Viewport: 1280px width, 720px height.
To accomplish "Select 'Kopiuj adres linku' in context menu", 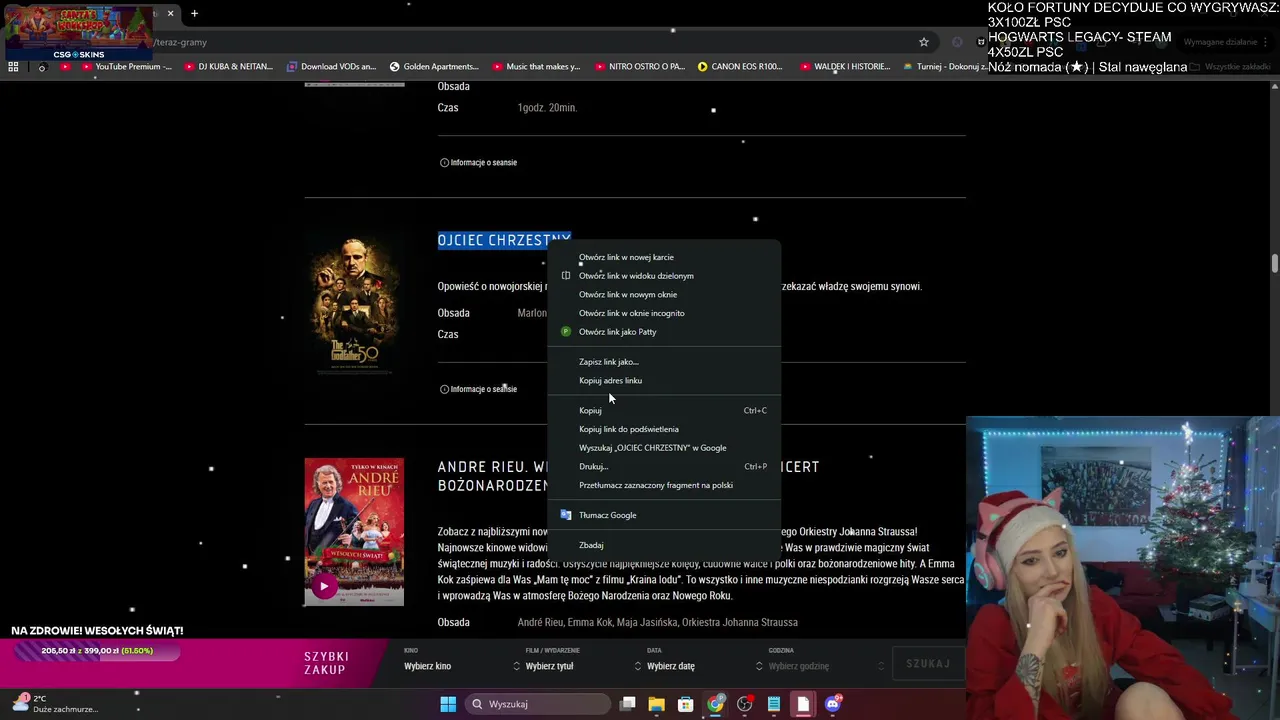I will (x=664, y=380).
